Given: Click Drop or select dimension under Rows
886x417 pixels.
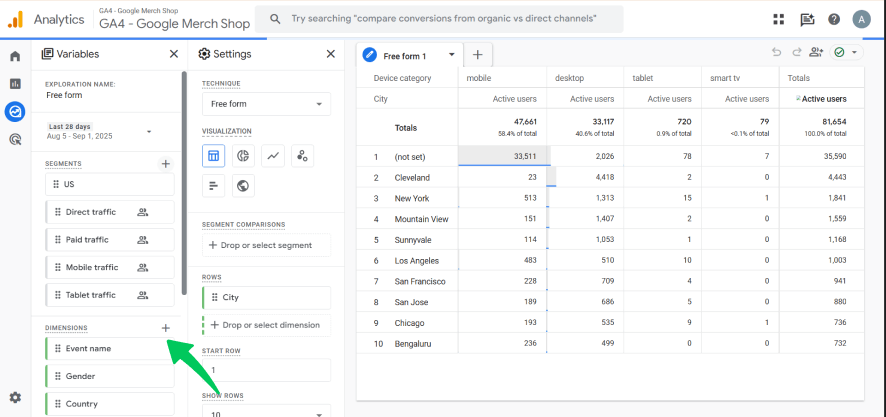Looking at the screenshot, I should pos(266,325).
